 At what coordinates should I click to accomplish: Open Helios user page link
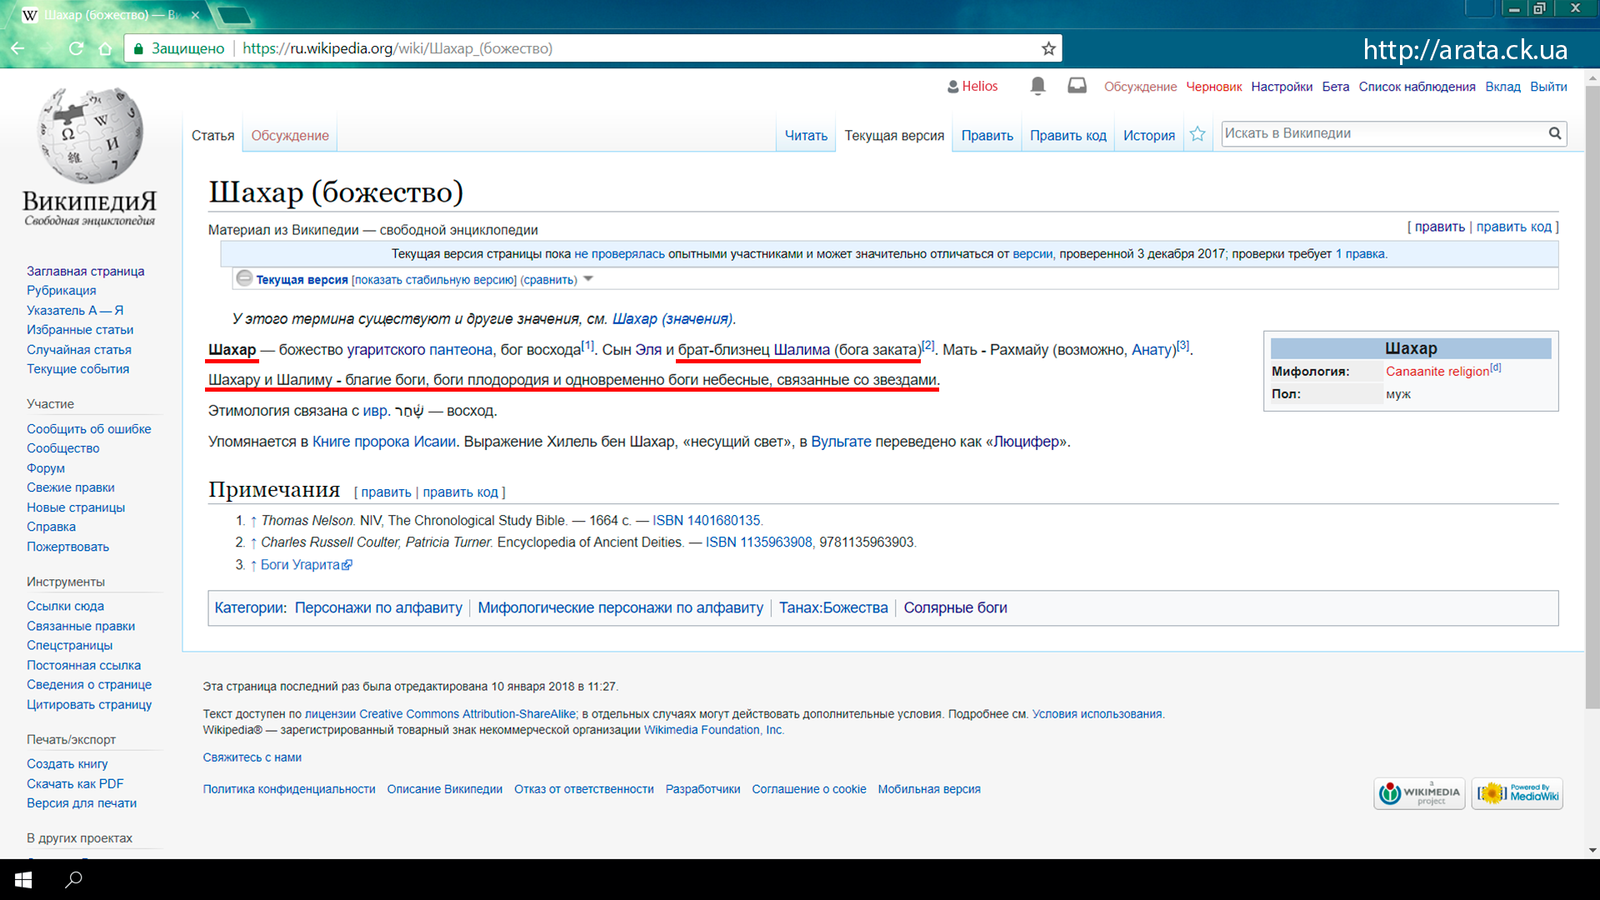[x=979, y=87]
